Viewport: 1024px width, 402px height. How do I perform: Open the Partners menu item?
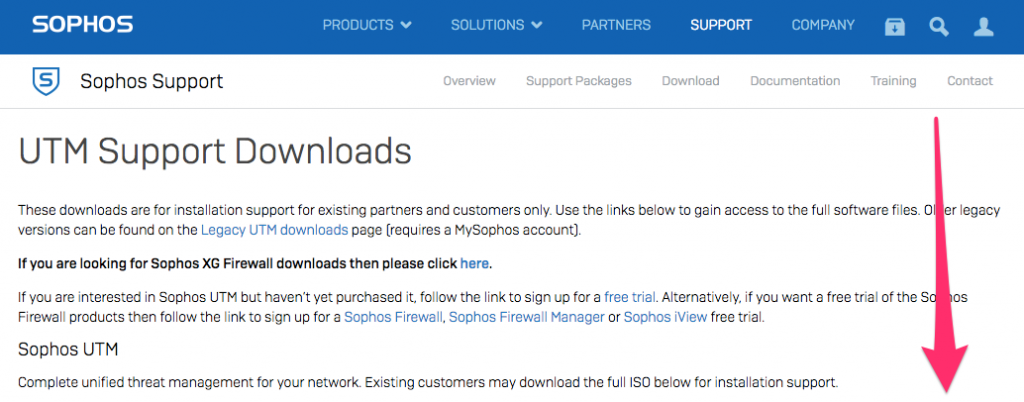[x=616, y=25]
